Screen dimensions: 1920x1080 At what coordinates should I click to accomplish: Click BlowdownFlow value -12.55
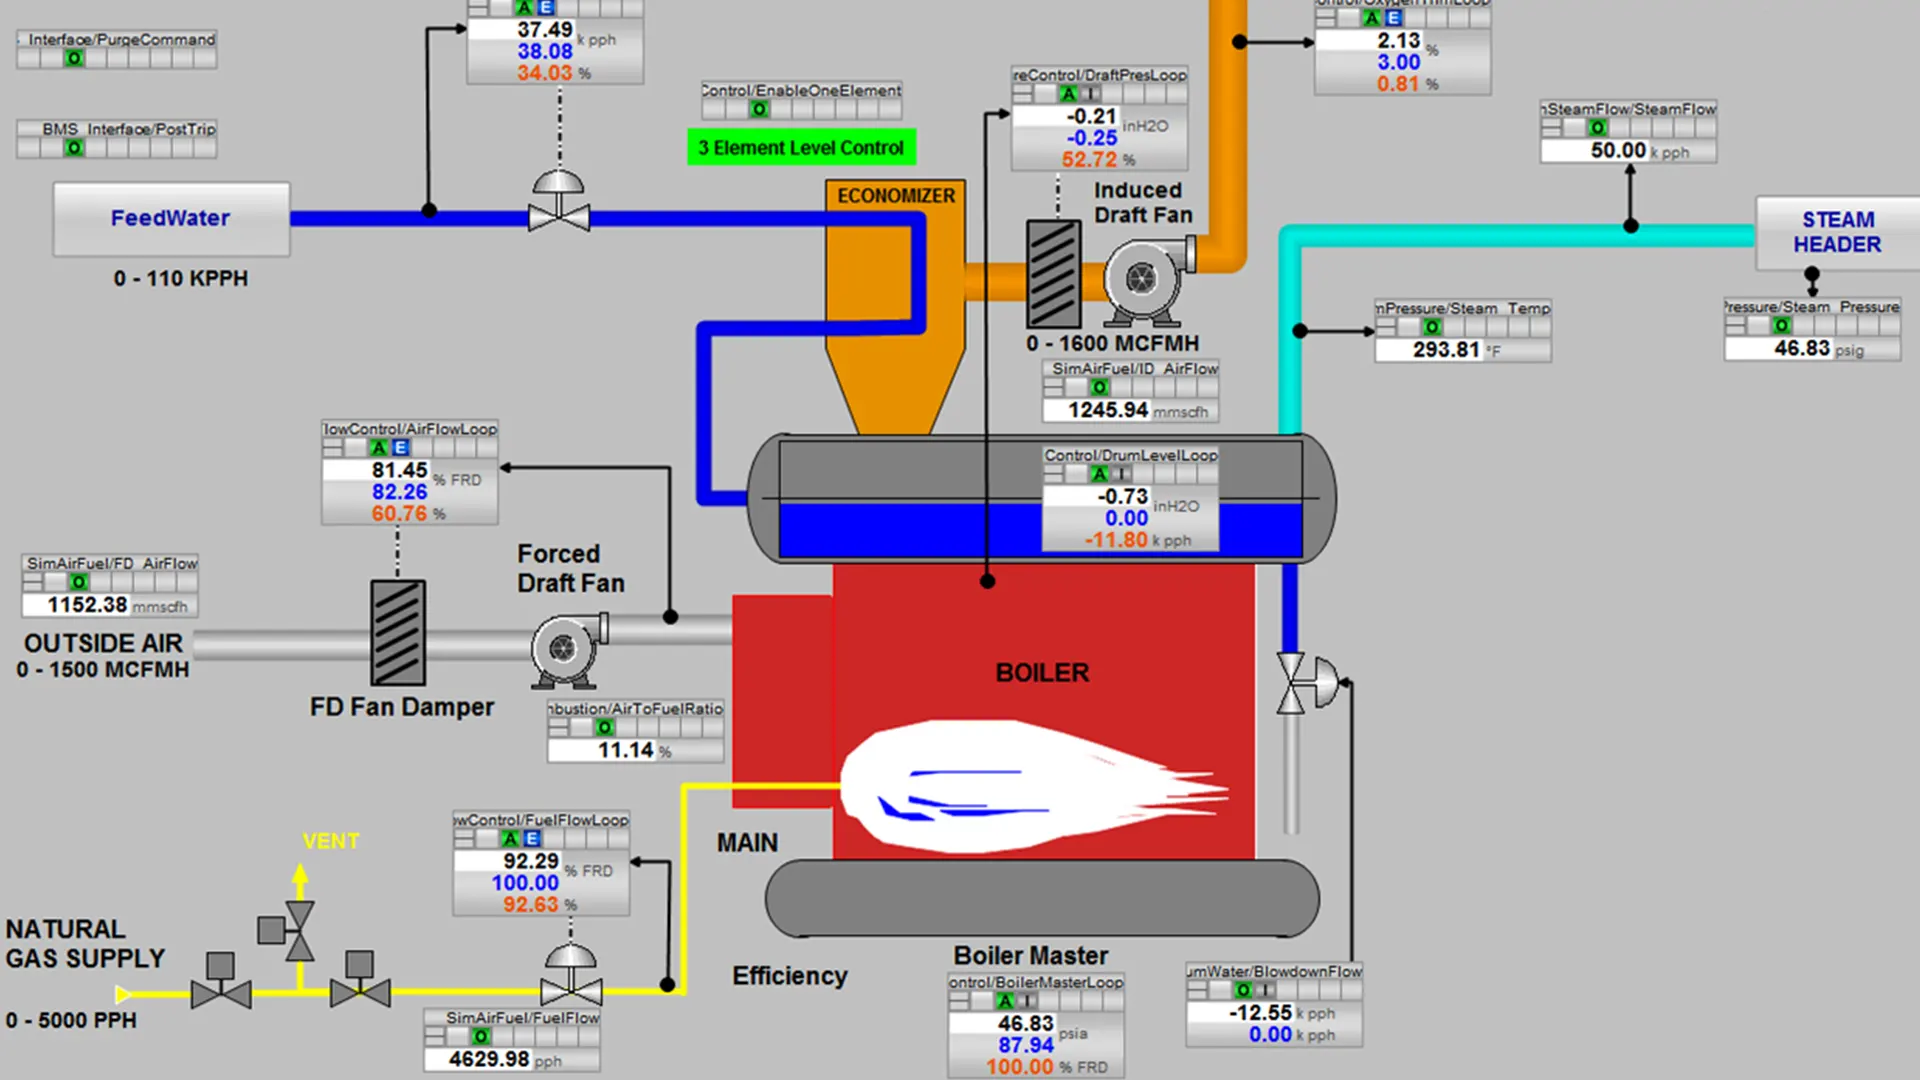click(x=1261, y=1013)
